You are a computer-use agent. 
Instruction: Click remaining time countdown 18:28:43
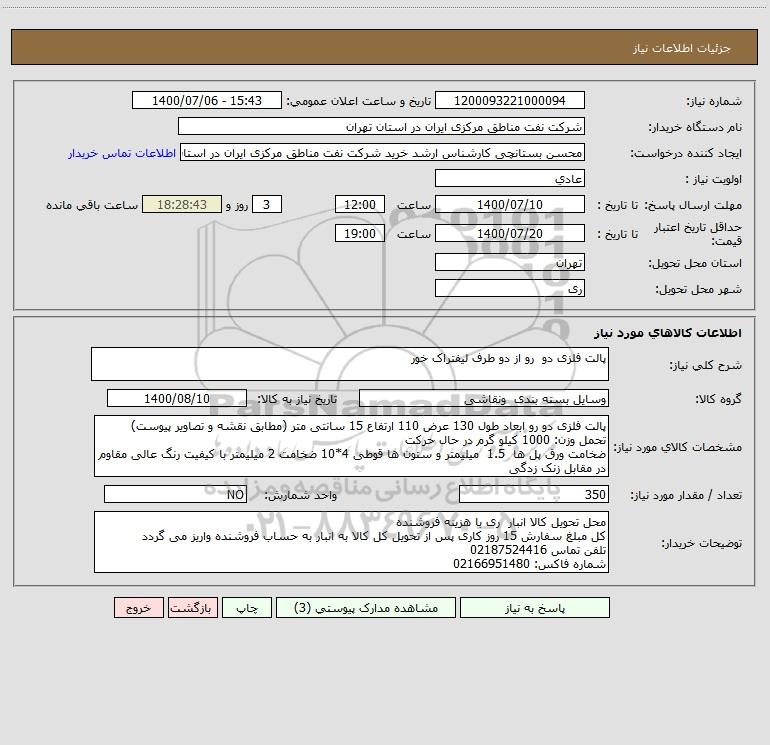[x=182, y=204]
